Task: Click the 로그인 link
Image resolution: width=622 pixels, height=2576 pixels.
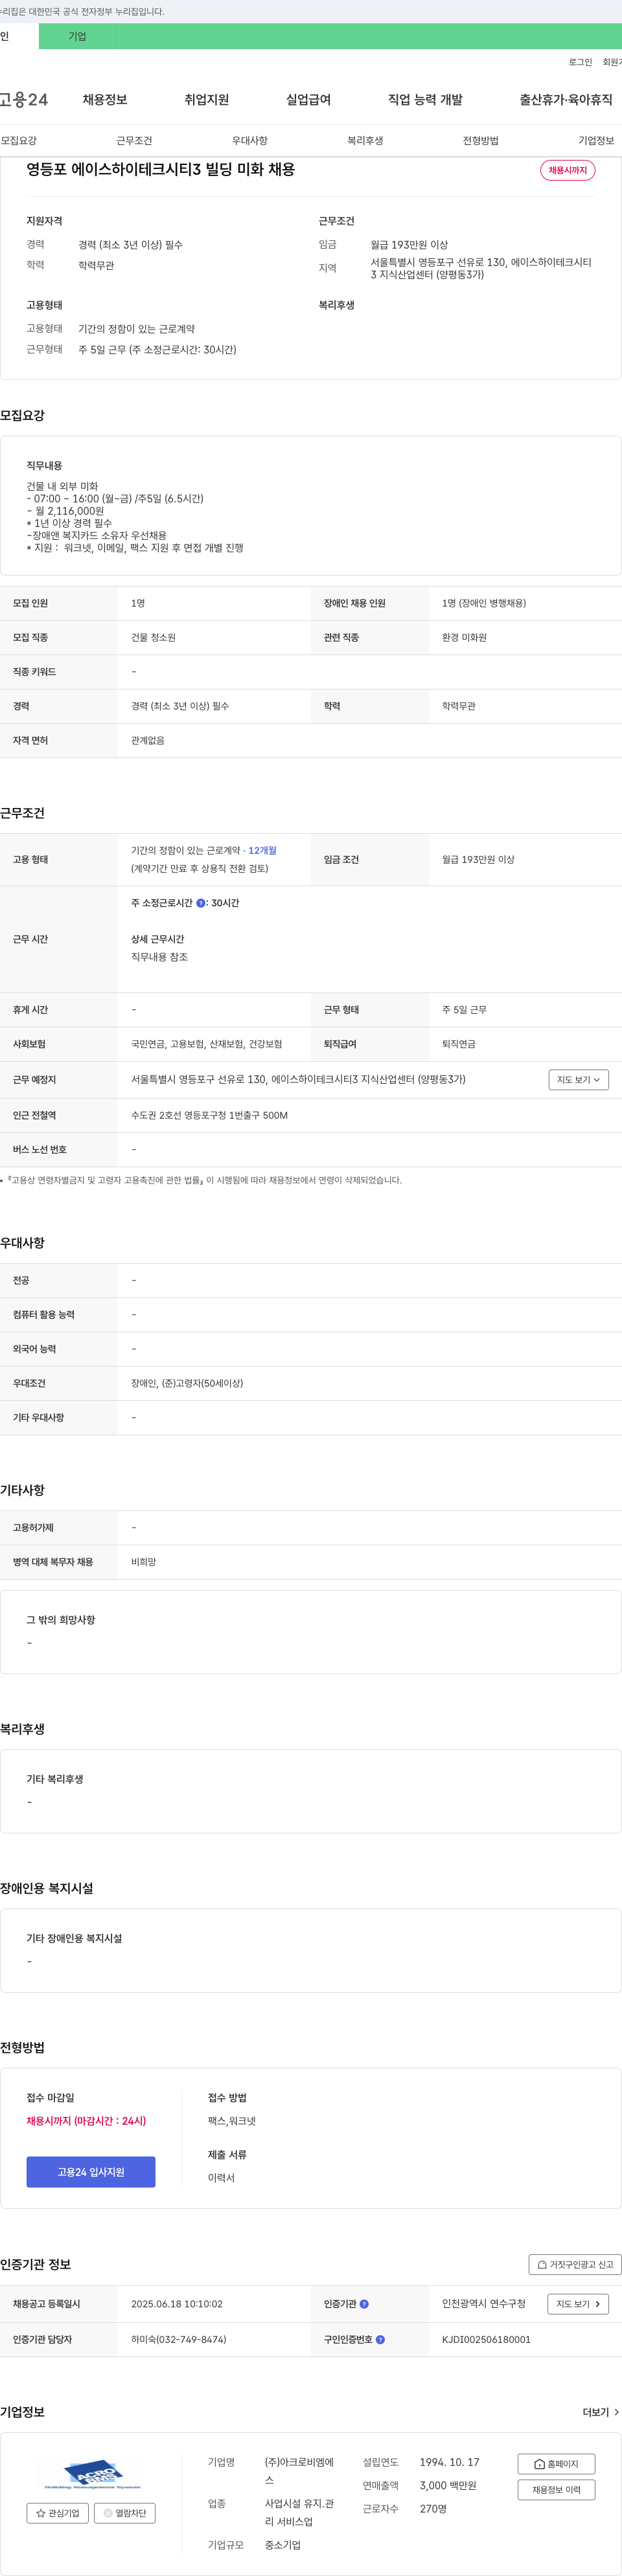Action: pos(580,62)
